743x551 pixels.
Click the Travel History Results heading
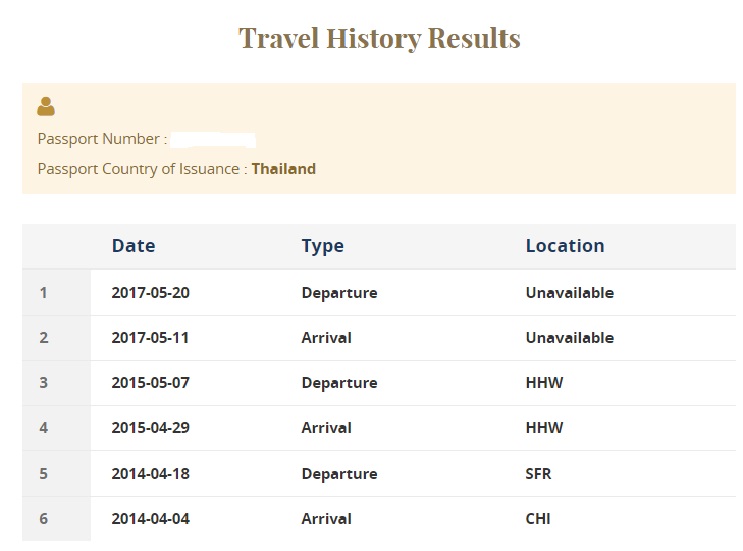379,39
